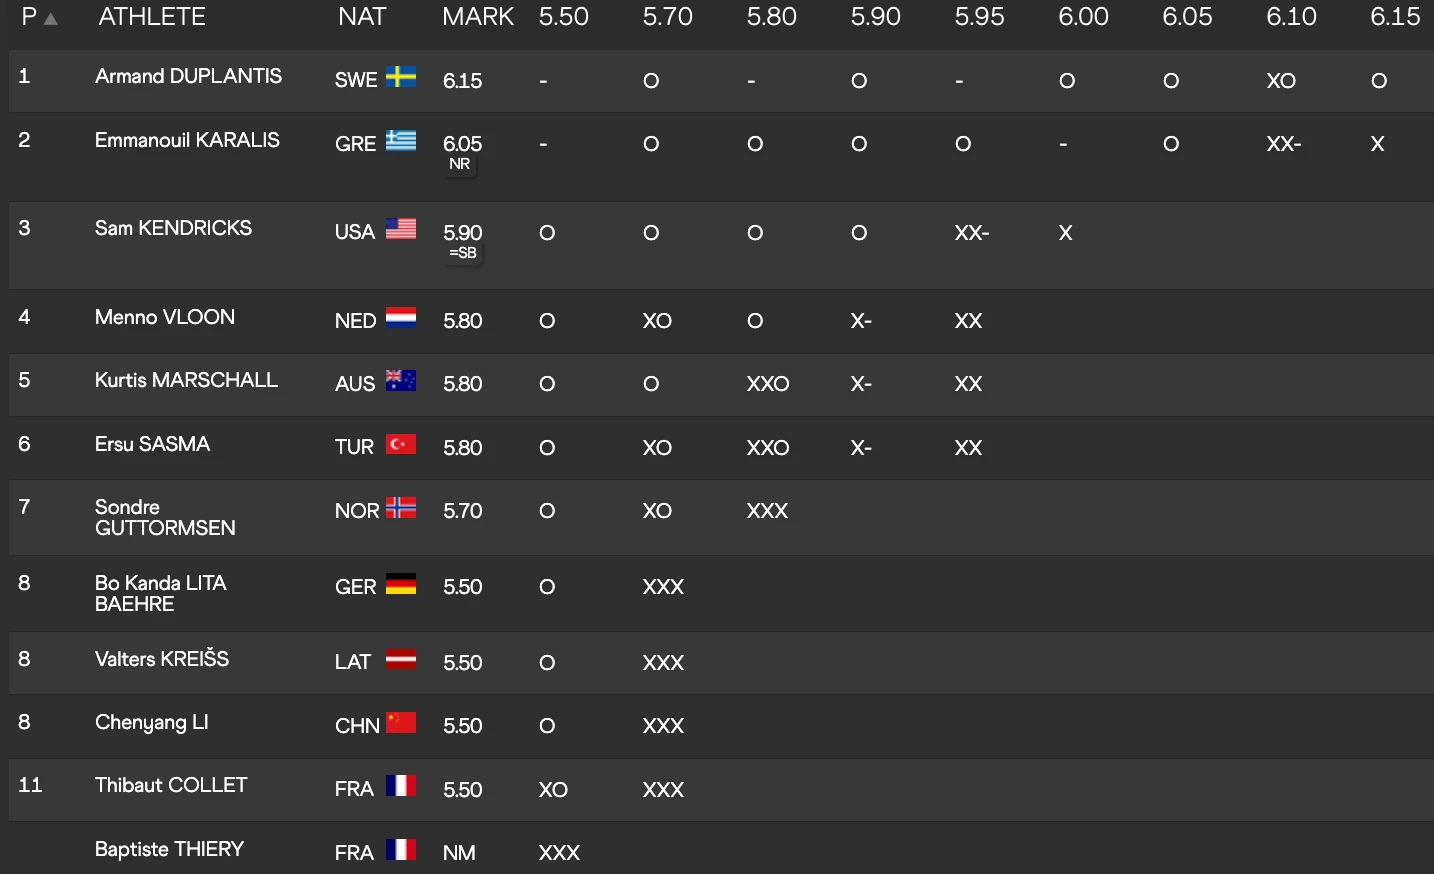
Task: Click the Netherlands flag icon
Action: pyautogui.click(x=401, y=319)
